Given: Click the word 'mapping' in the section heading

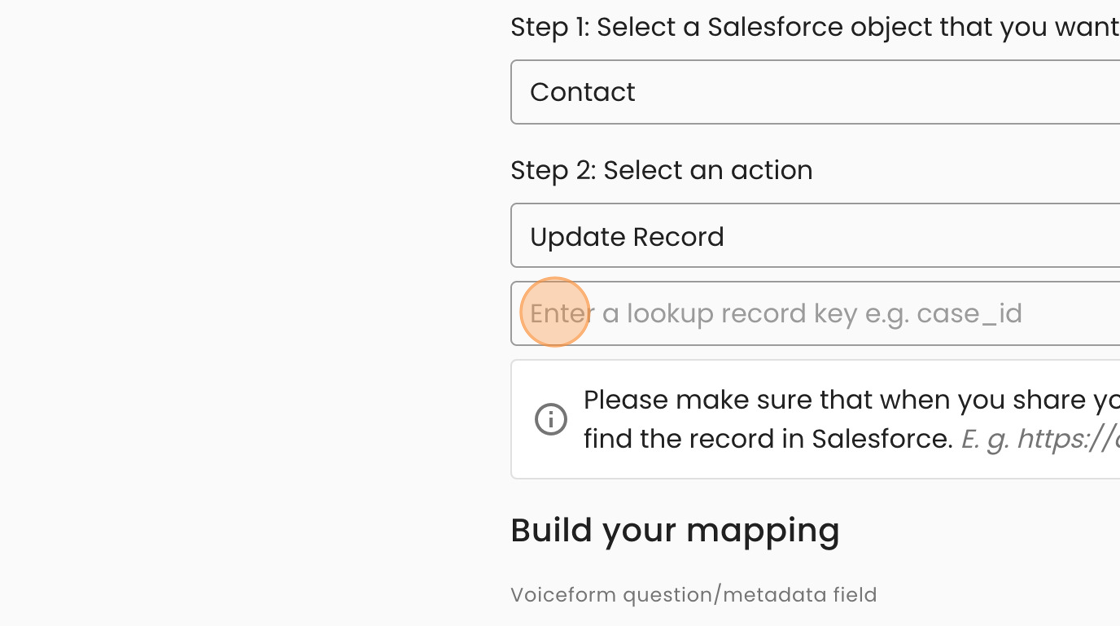Looking at the screenshot, I should click(x=763, y=532).
